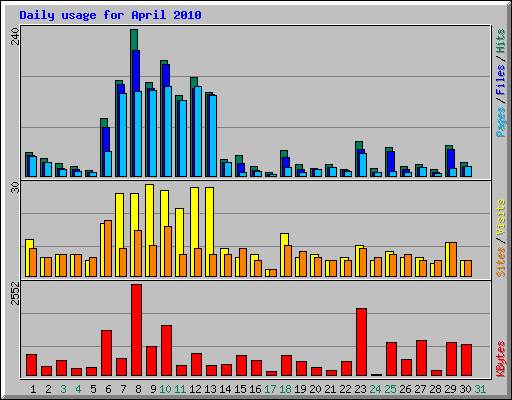
Task: Select the 2552 axis value label
Action: pos(15,293)
